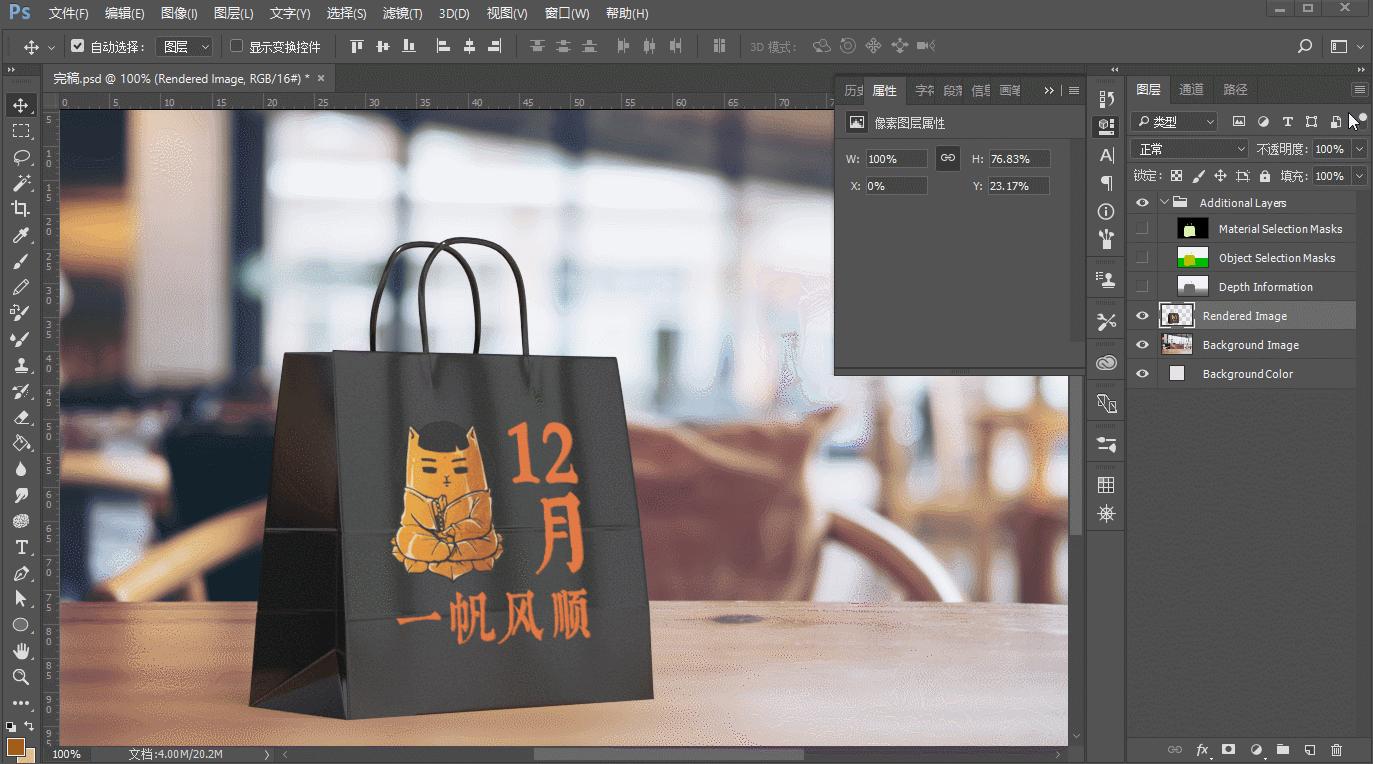Select the Crop tool
Screen dimensions: 1373x764
(20, 209)
